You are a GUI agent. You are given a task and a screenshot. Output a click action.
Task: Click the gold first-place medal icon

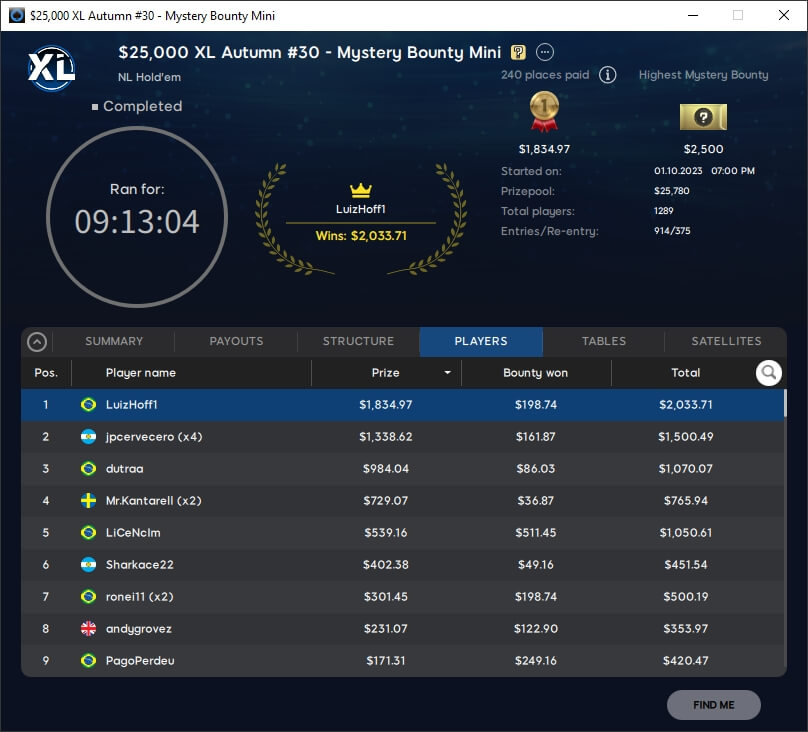tap(544, 111)
